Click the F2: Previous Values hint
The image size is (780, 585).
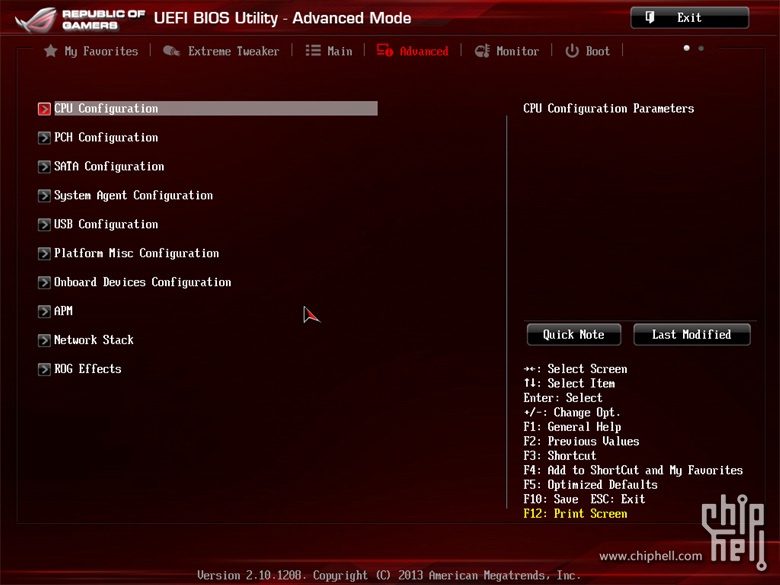pyautogui.click(x=581, y=441)
